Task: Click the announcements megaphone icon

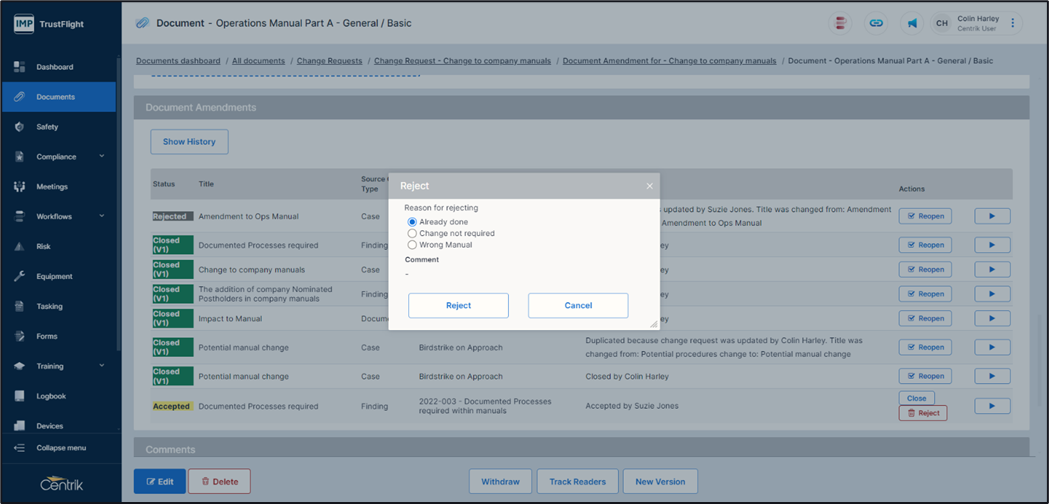Action: (x=912, y=23)
